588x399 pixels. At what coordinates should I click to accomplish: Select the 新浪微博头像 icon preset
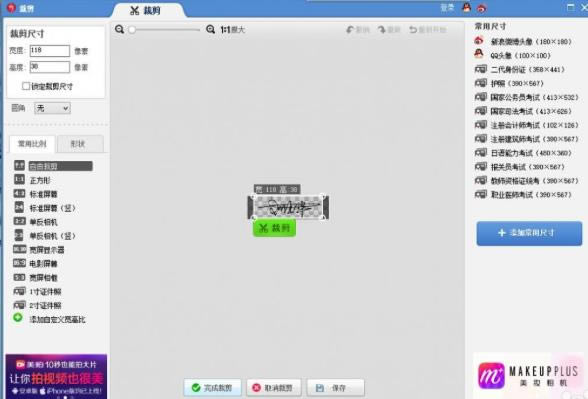coord(479,40)
